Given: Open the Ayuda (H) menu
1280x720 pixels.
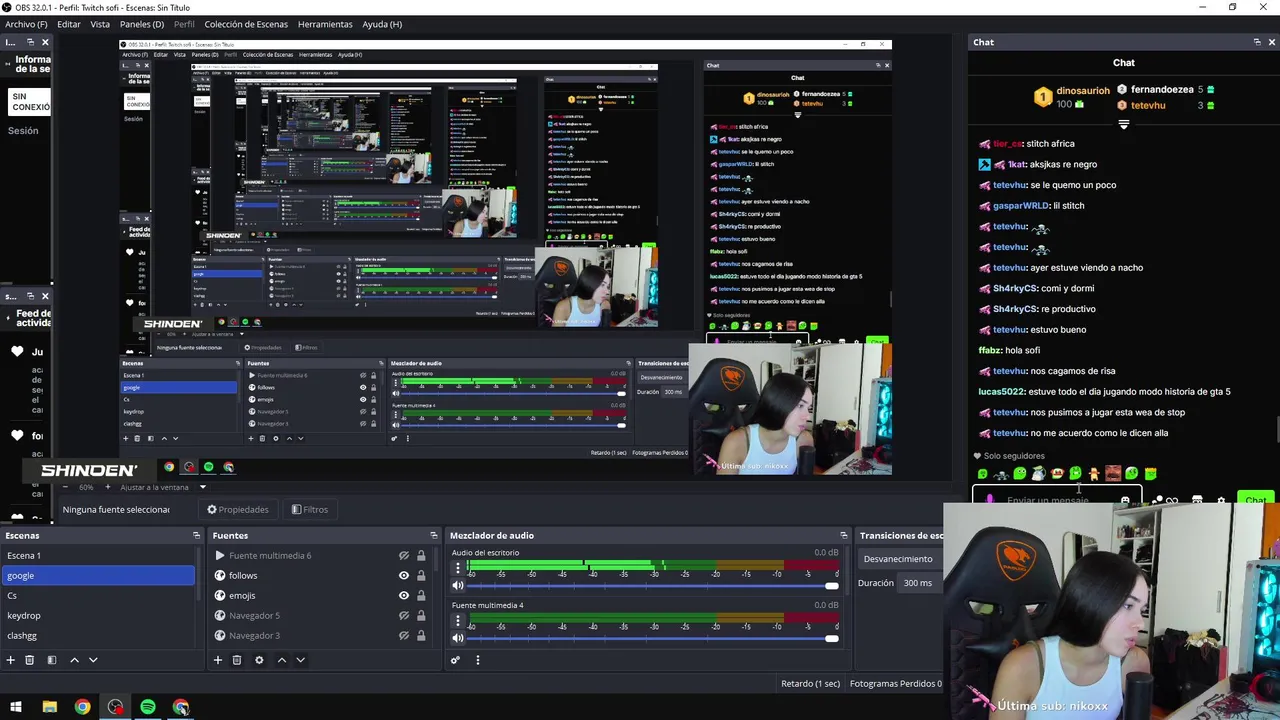Looking at the screenshot, I should [382, 24].
